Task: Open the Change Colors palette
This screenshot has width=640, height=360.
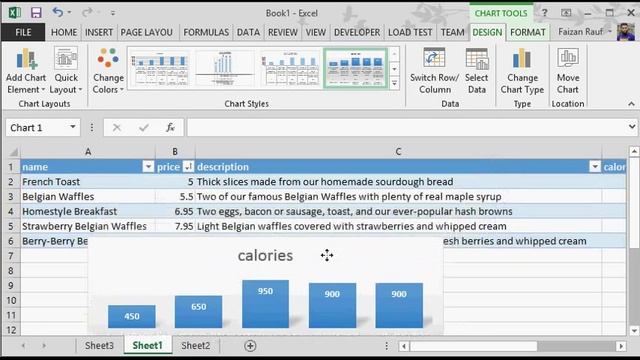Action: pyautogui.click(x=108, y=71)
